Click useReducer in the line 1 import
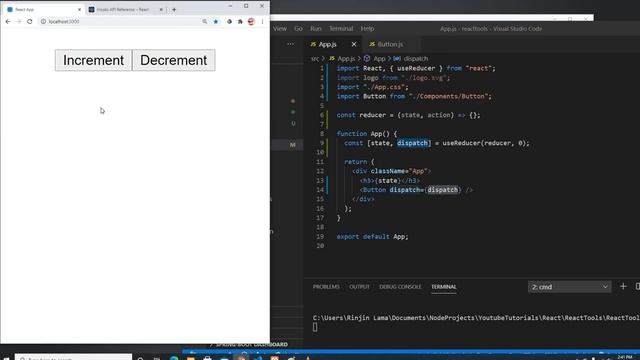640x360 pixels. (416, 69)
